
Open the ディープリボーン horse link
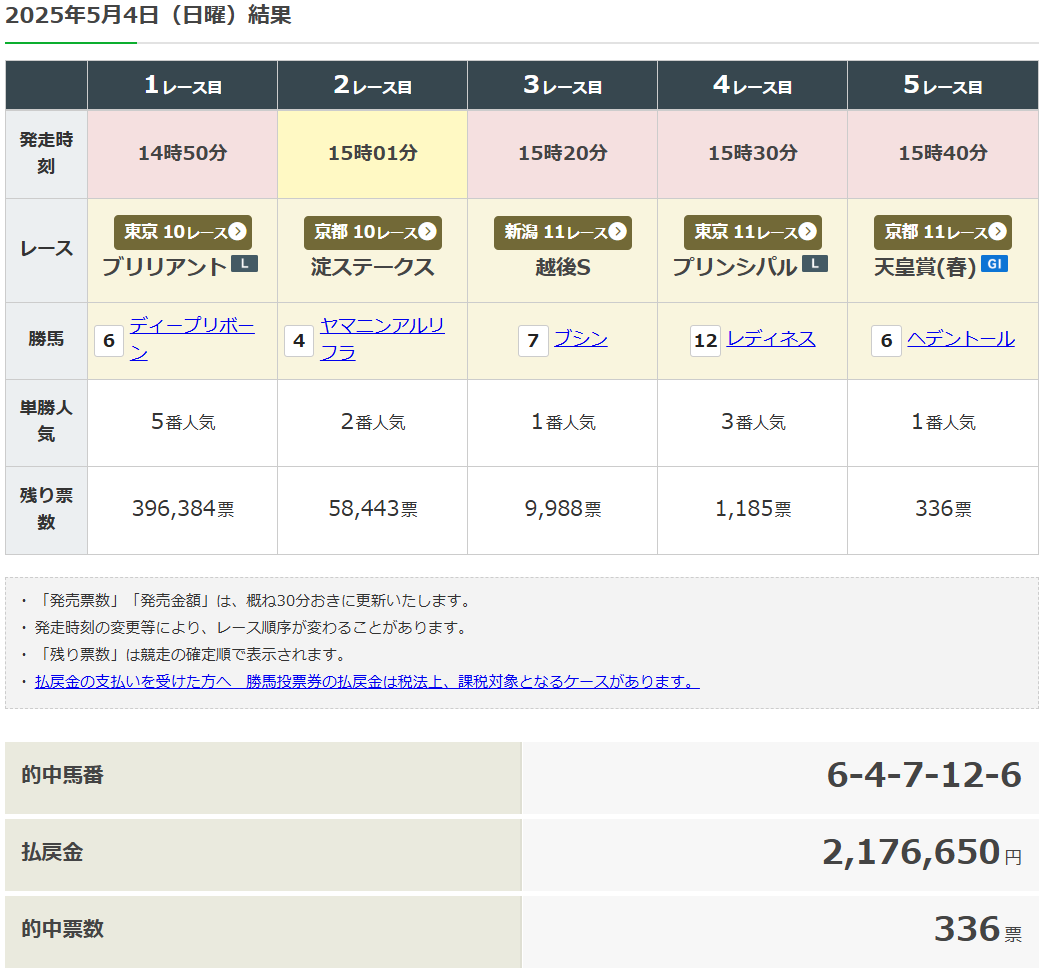(x=192, y=339)
